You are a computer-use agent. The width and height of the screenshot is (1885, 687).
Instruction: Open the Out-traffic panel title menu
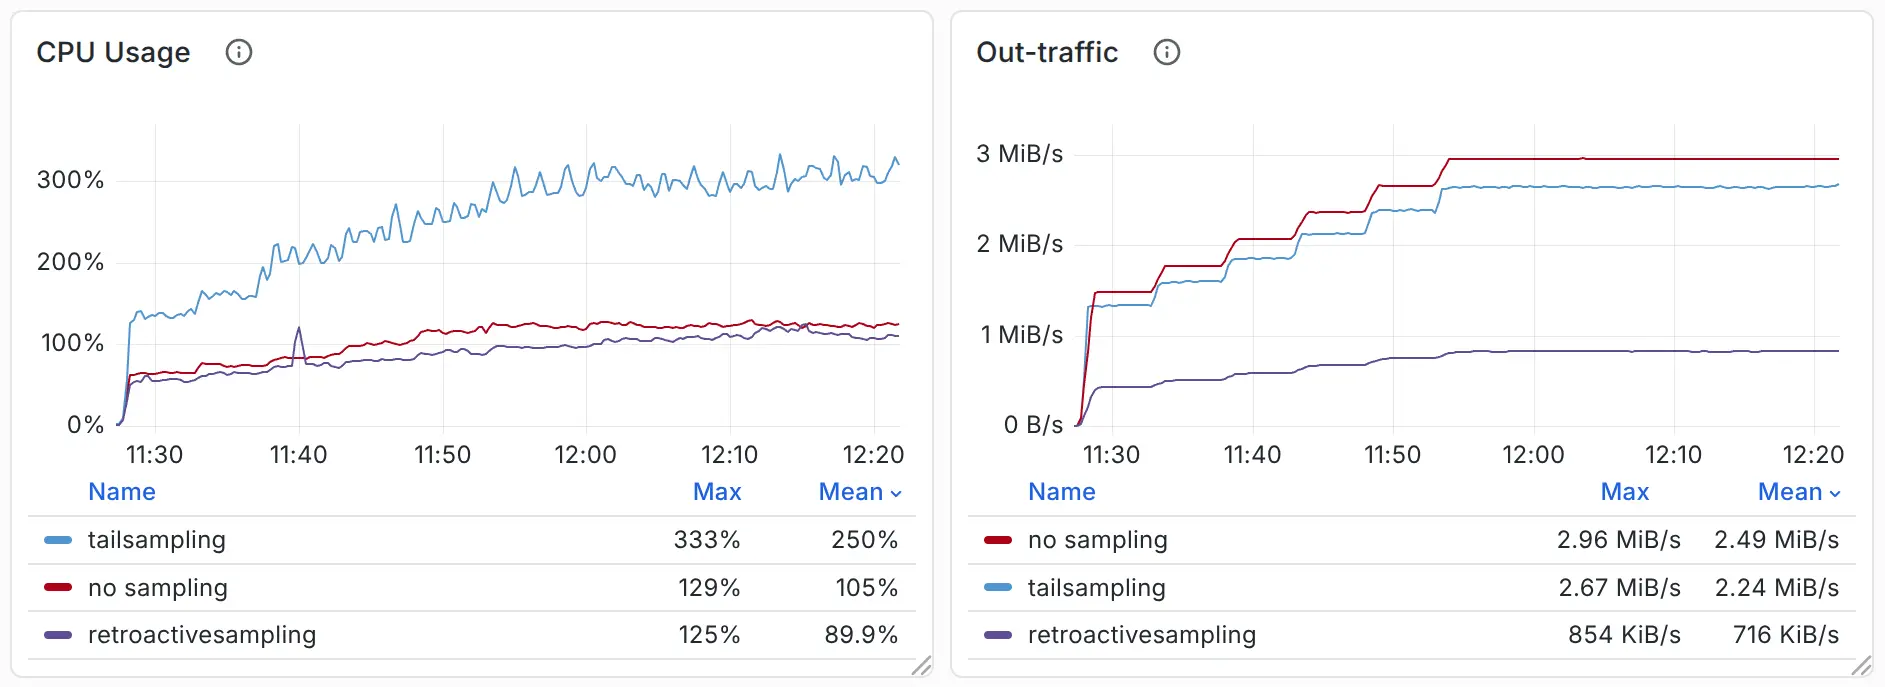(x=1047, y=52)
